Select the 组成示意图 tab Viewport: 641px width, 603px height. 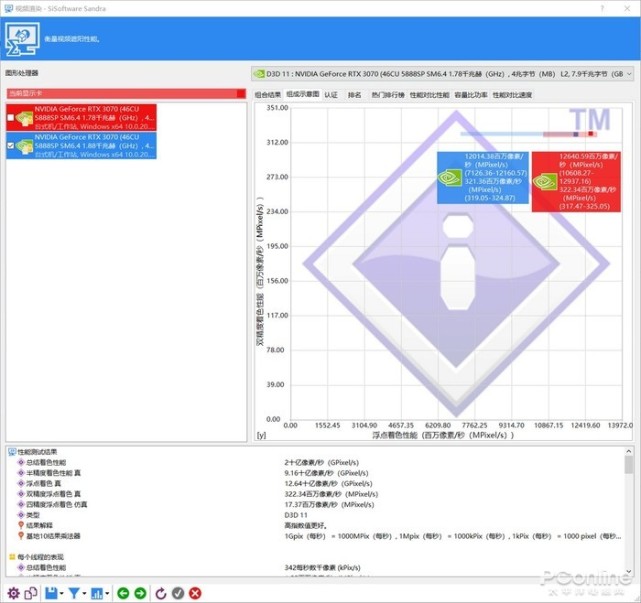[x=303, y=94]
